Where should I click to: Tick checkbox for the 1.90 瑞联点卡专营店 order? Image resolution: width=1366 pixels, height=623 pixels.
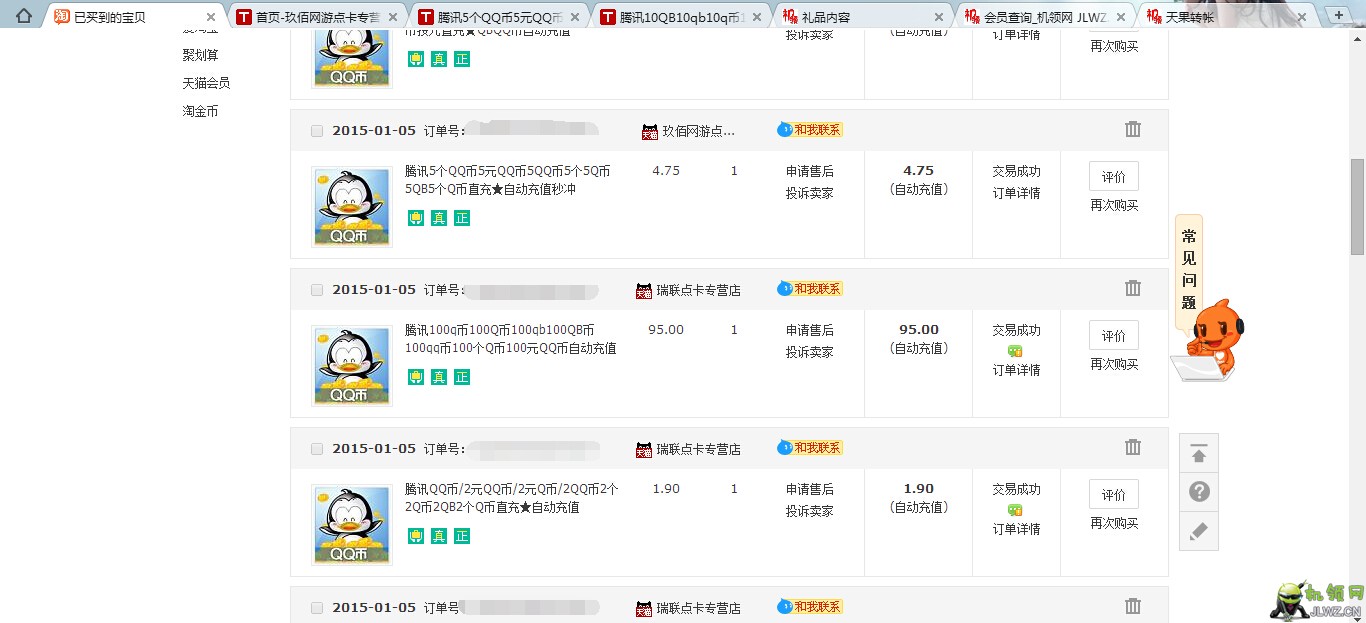coord(317,449)
